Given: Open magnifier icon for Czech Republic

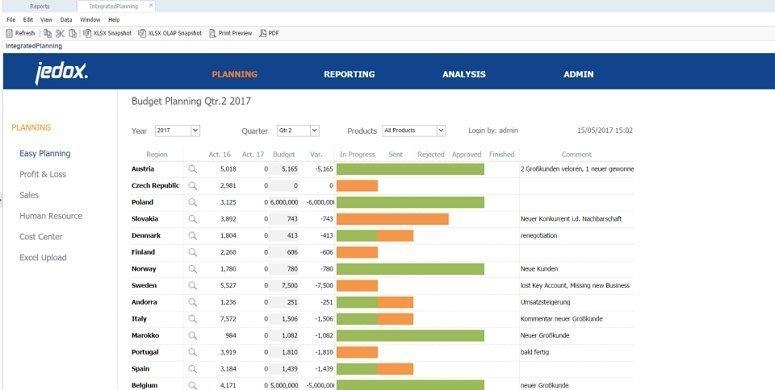Looking at the screenshot, I should [x=192, y=186].
